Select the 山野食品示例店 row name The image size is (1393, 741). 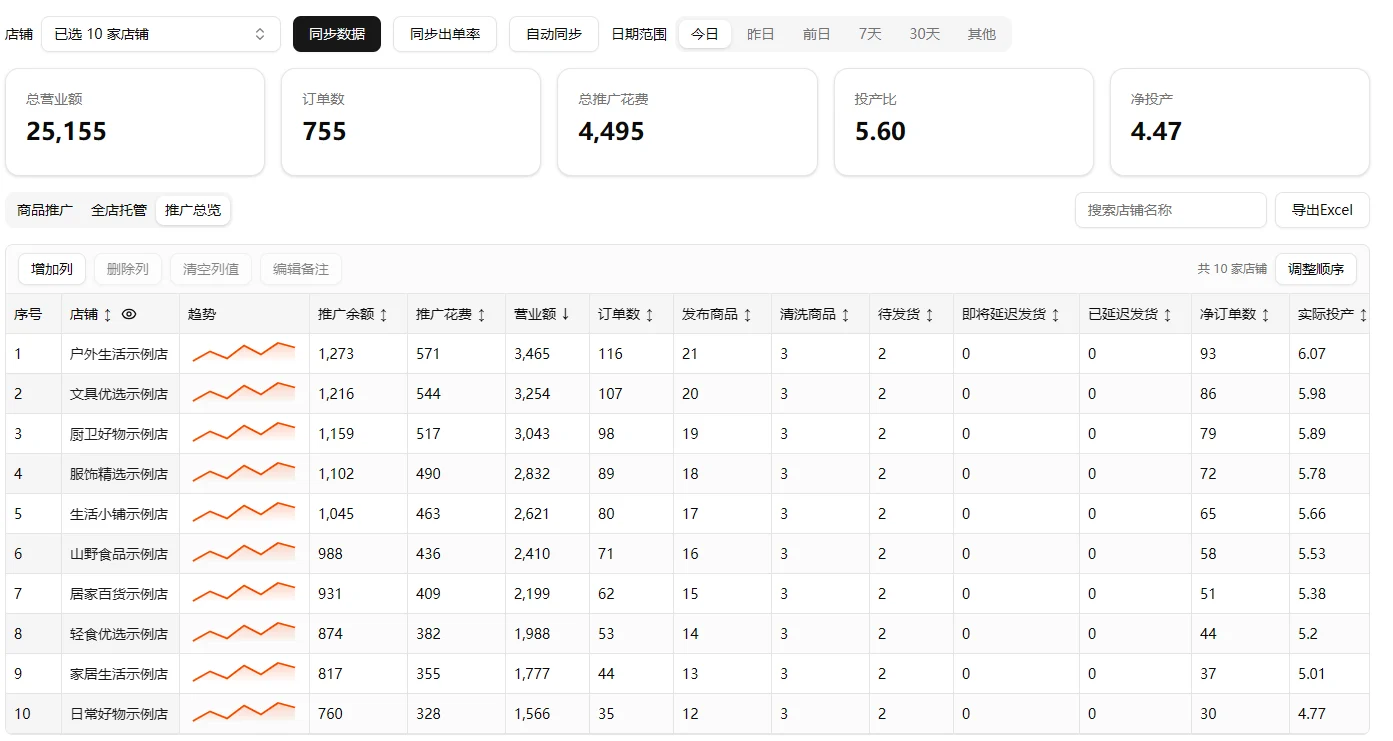click(x=119, y=554)
